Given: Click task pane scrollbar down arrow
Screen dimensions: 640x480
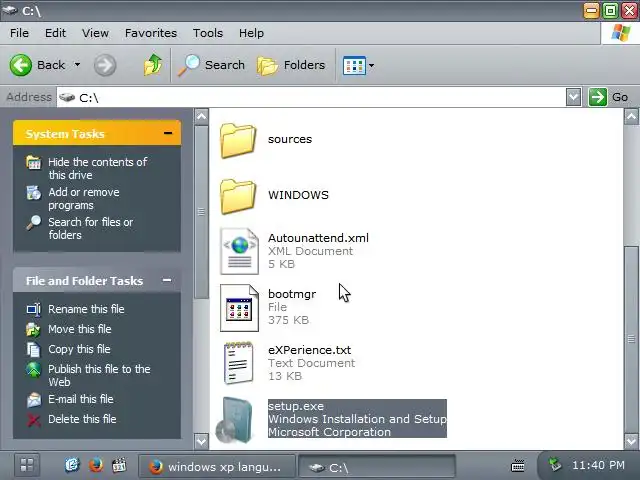Looking at the screenshot, I should pyautogui.click(x=201, y=441).
